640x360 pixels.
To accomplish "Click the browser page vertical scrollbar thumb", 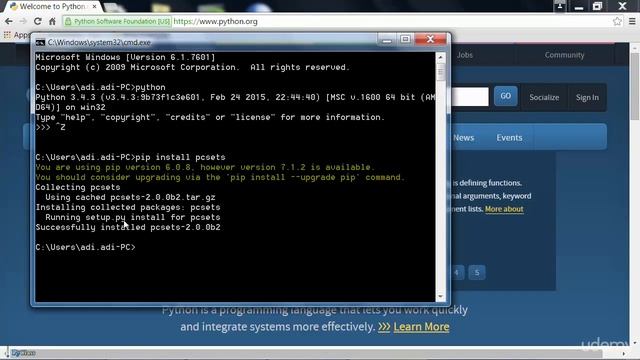I will tap(634, 86).
